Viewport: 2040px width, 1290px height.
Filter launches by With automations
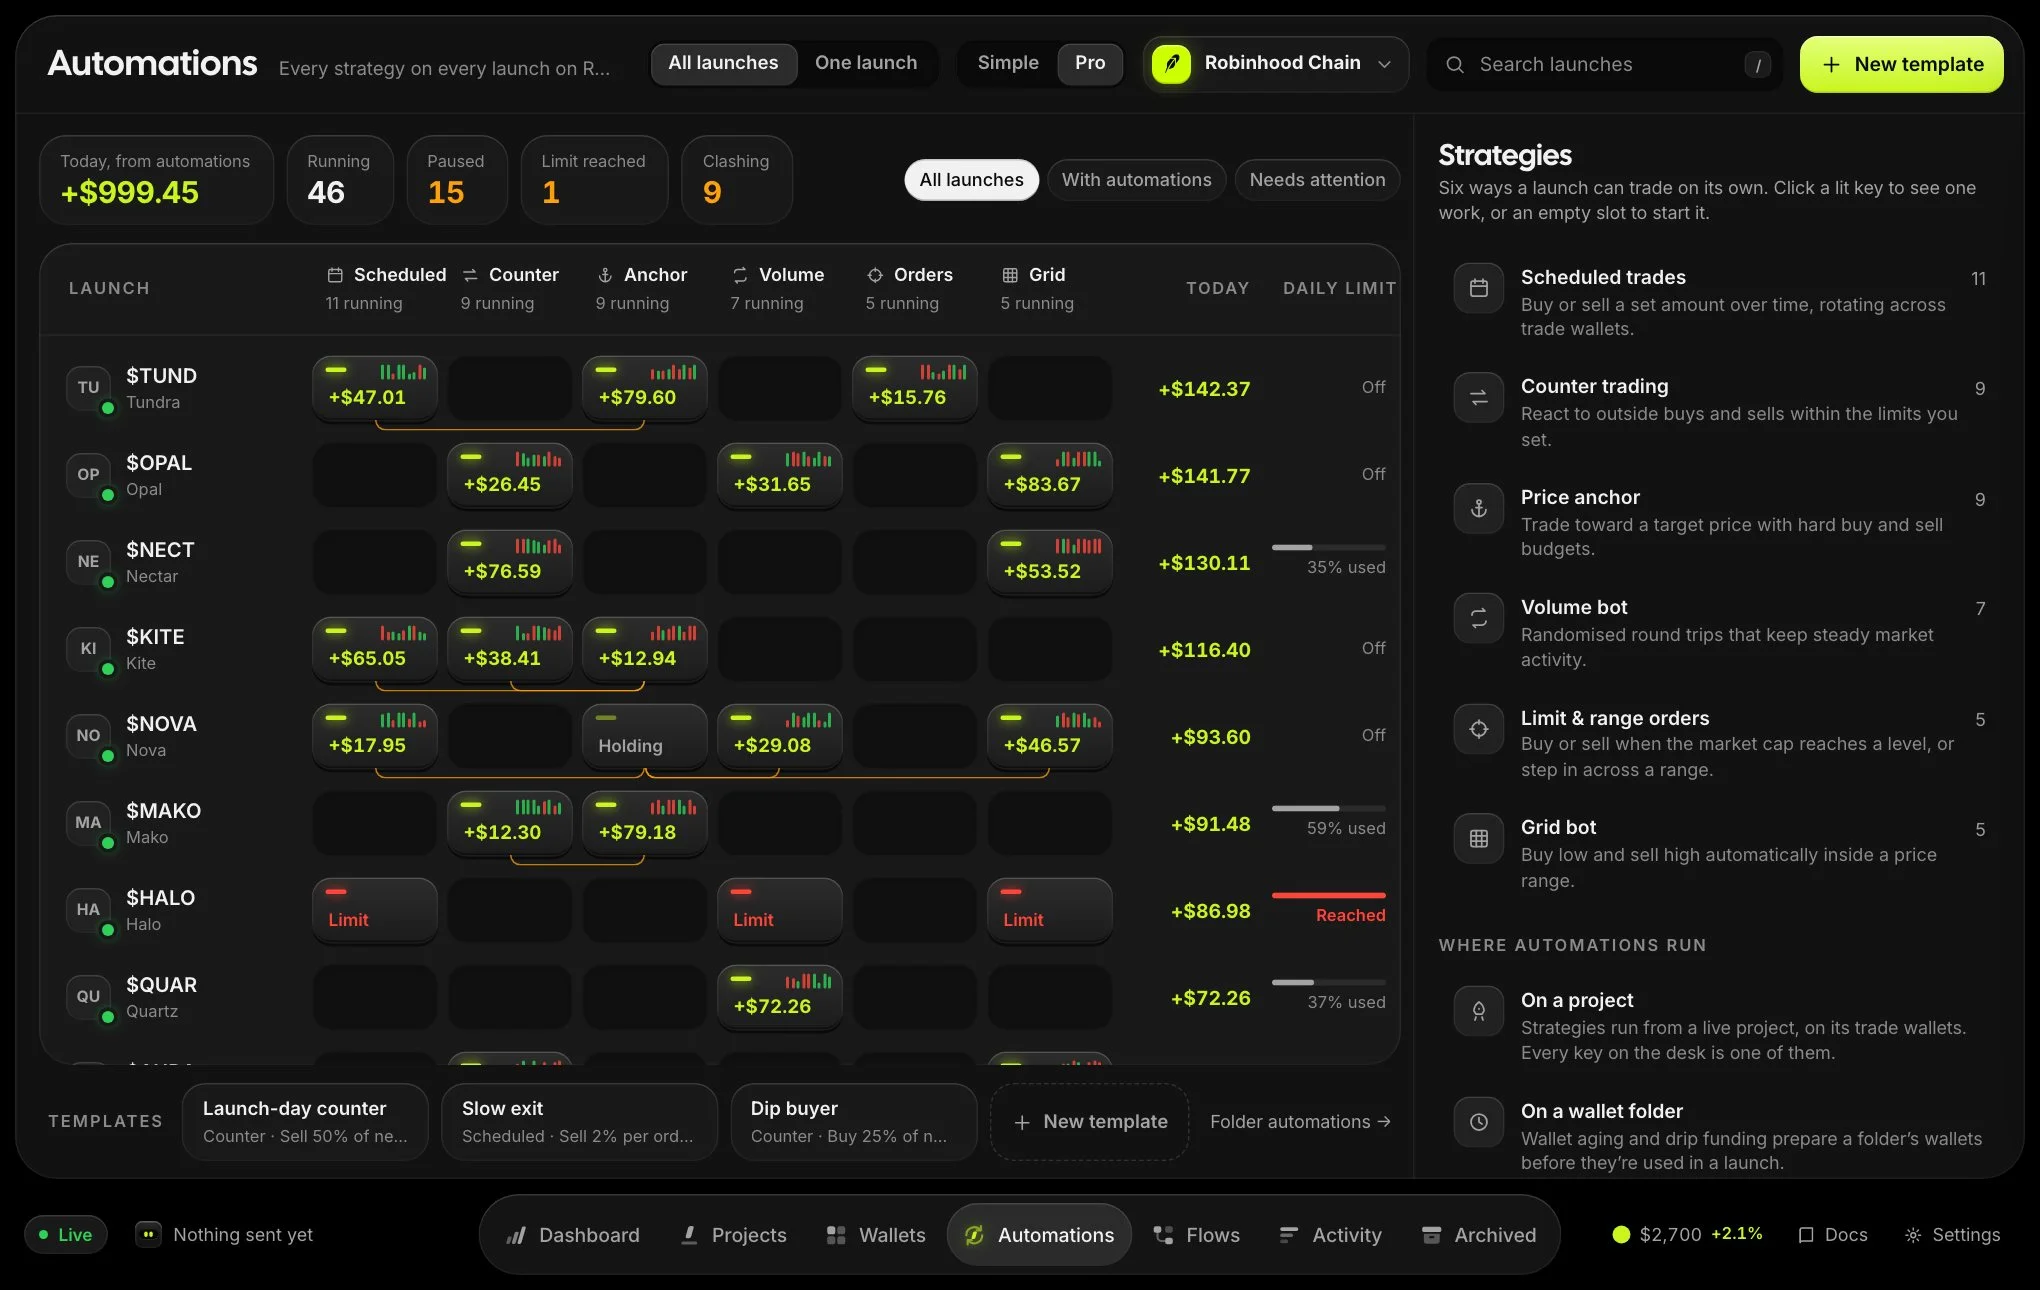pyautogui.click(x=1136, y=180)
